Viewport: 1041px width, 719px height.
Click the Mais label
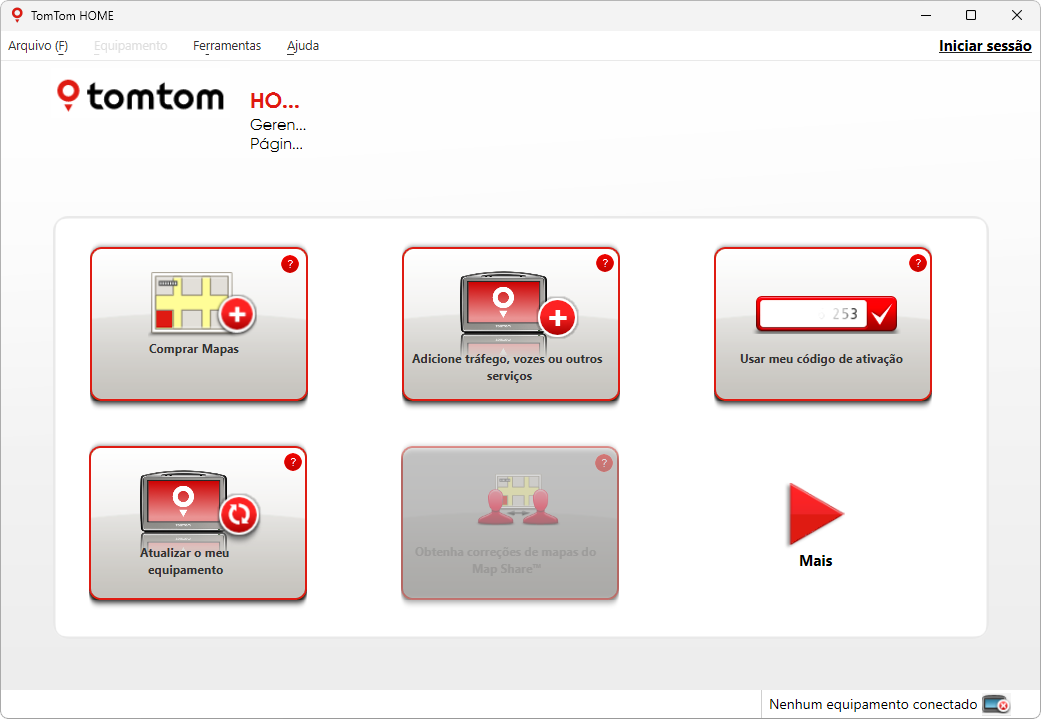pos(815,561)
